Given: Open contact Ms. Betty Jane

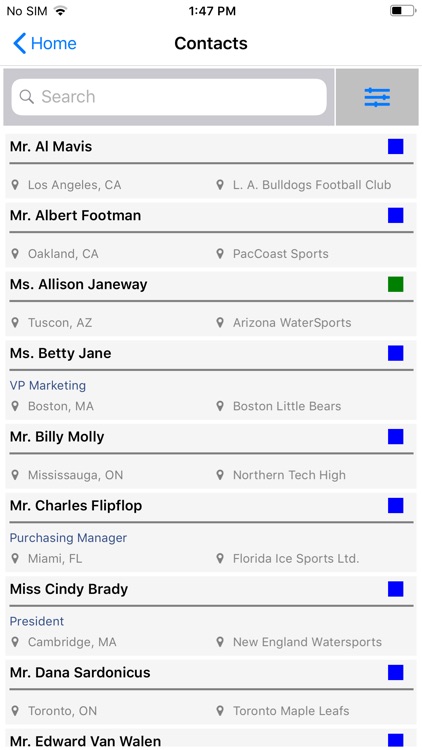Looking at the screenshot, I should (x=211, y=380).
